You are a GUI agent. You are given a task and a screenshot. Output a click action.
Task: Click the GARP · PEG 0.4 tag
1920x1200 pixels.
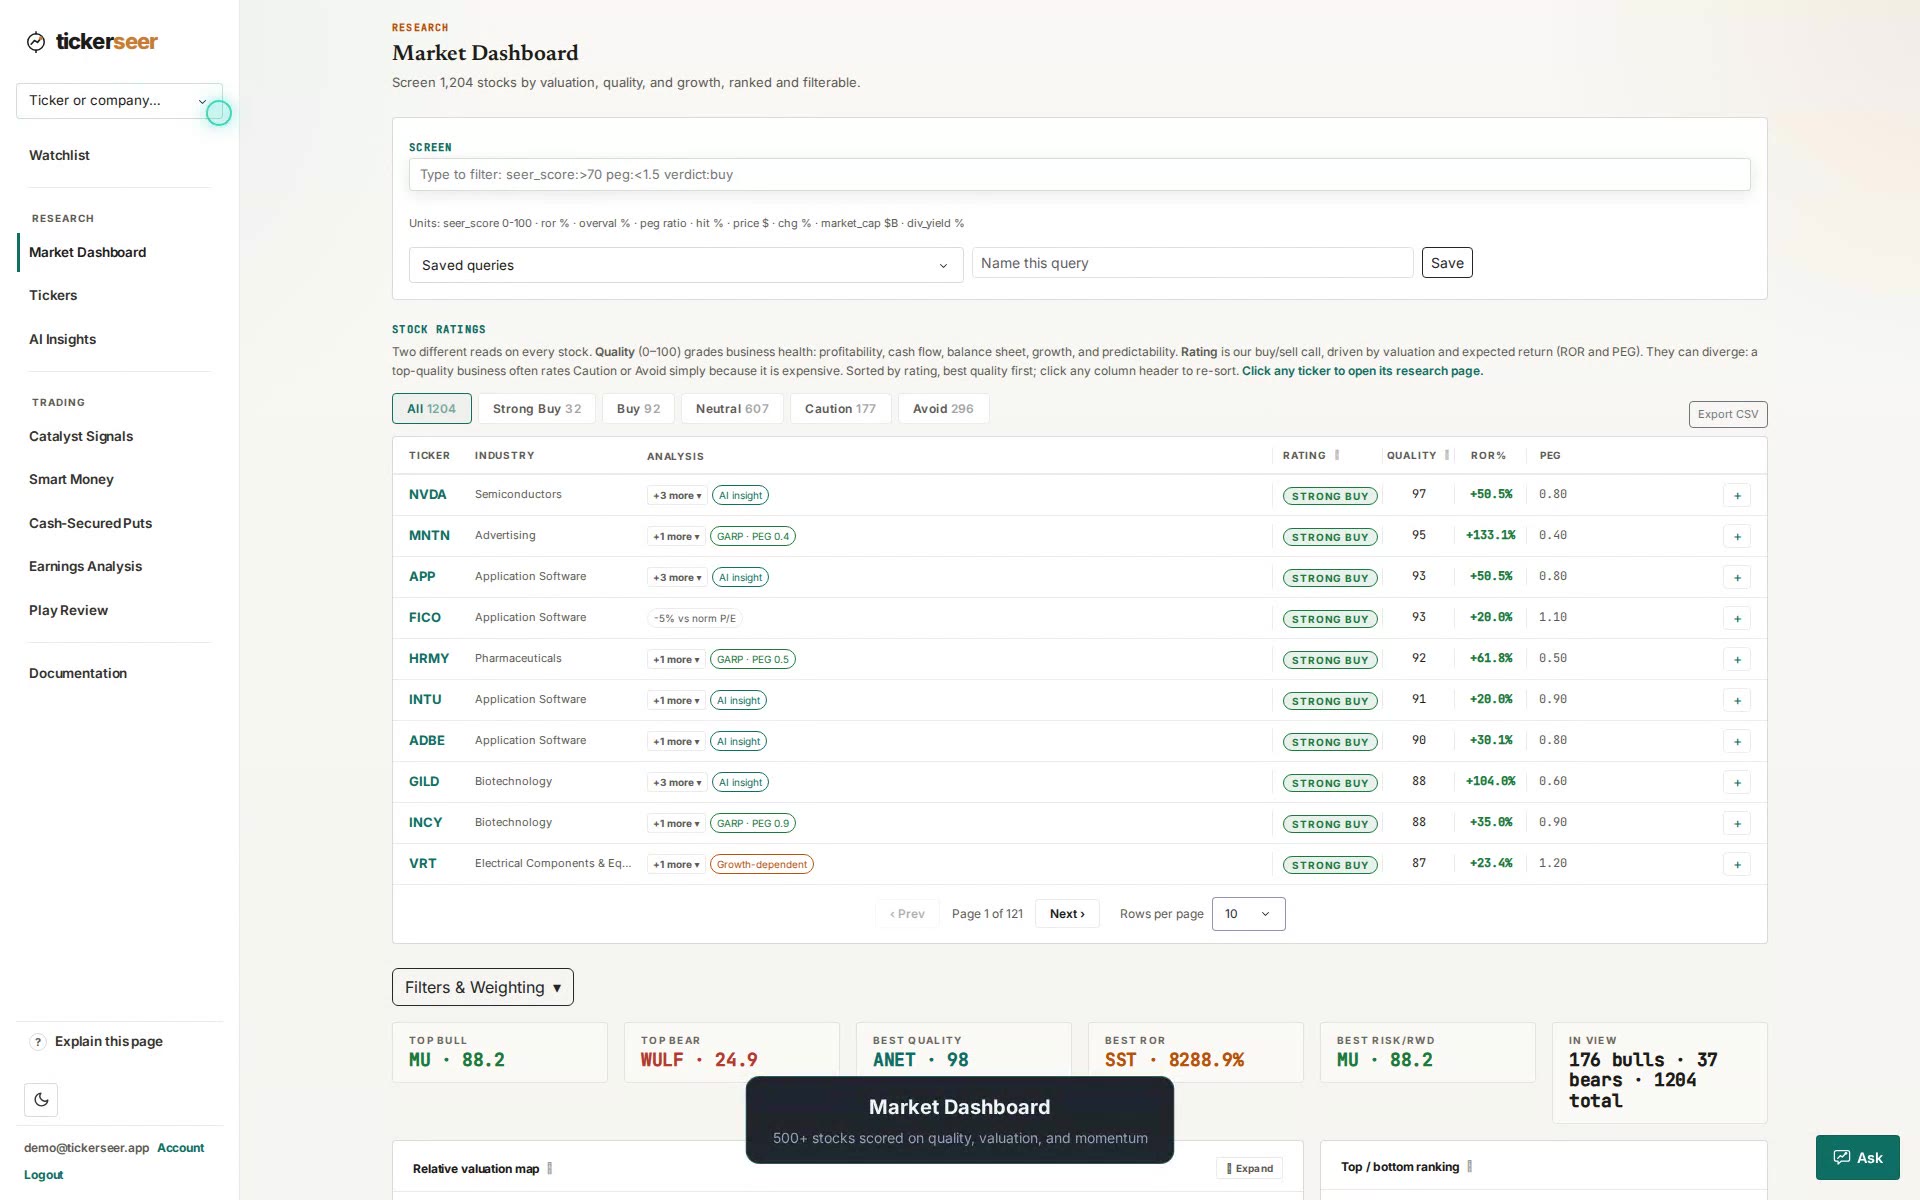pyautogui.click(x=753, y=537)
